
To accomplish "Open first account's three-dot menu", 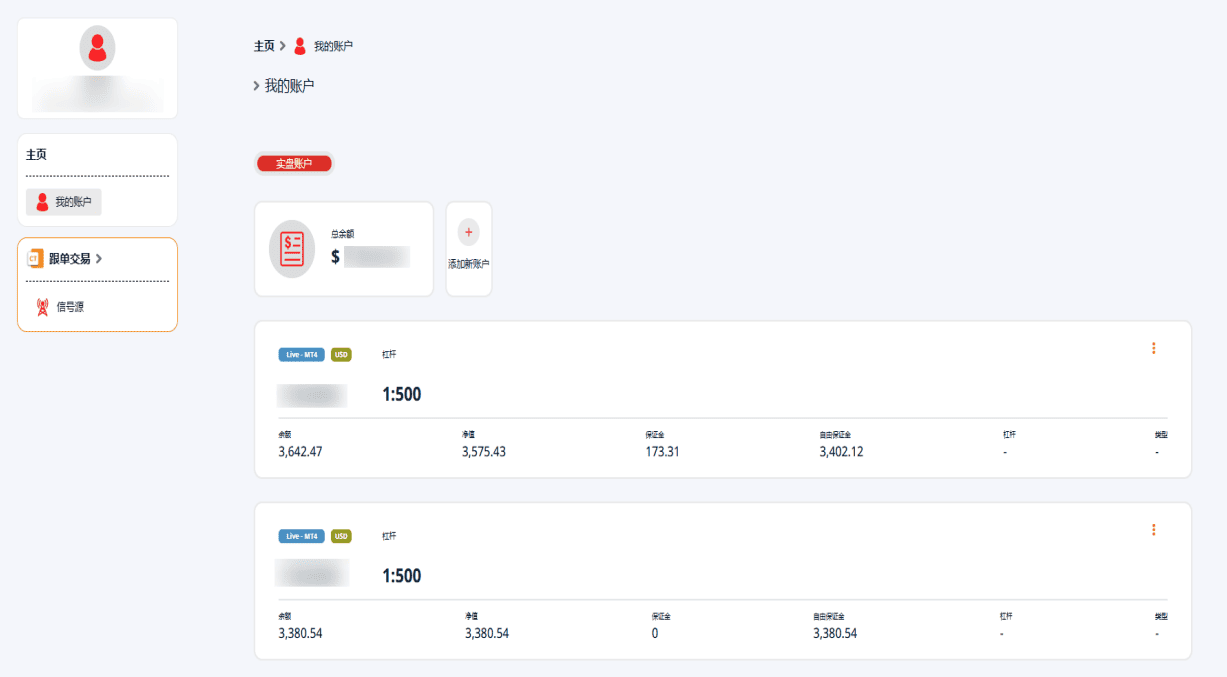I will [x=1153, y=348].
